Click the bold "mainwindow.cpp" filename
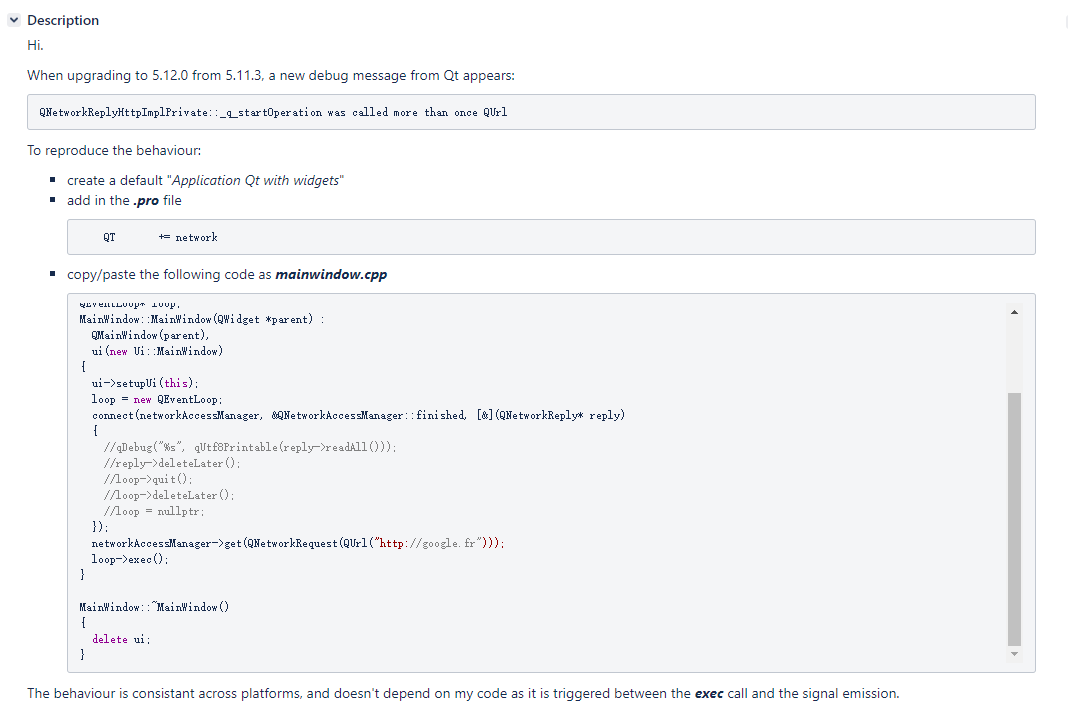This screenshot has width=1068, height=716. [330, 274]
